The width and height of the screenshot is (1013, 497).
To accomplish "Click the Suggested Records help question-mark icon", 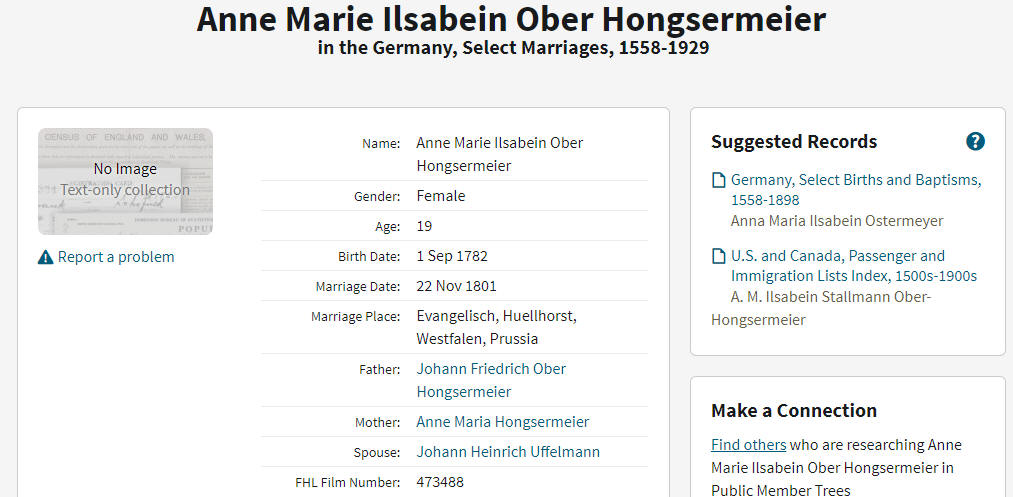I will click(976, 142).
